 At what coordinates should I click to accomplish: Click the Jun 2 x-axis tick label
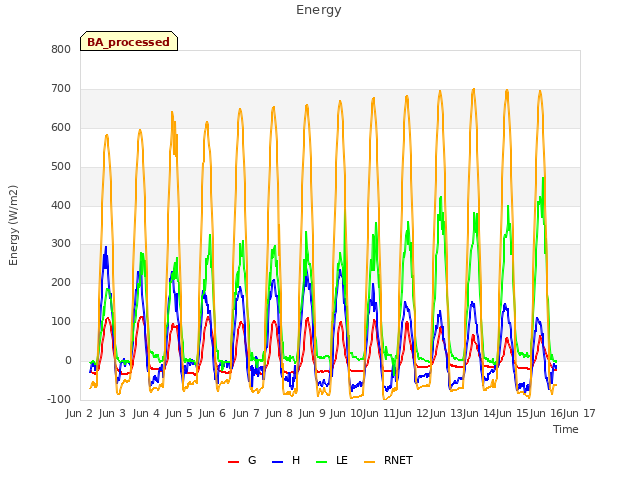pyautogui.click(x=79, y=413)
